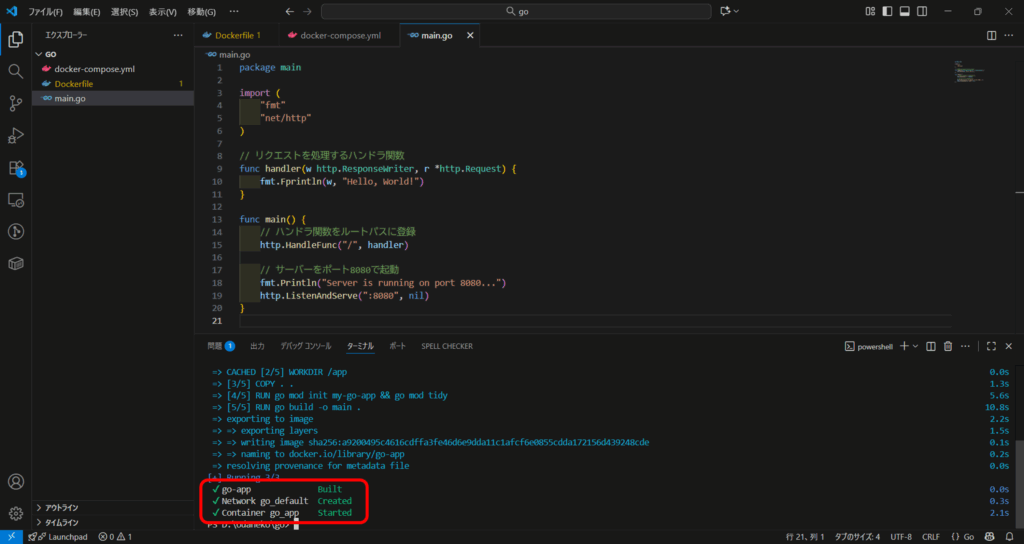
Task: Open the Remote Explorer icon
Action: pyautogui.click(x=15, y=200)
